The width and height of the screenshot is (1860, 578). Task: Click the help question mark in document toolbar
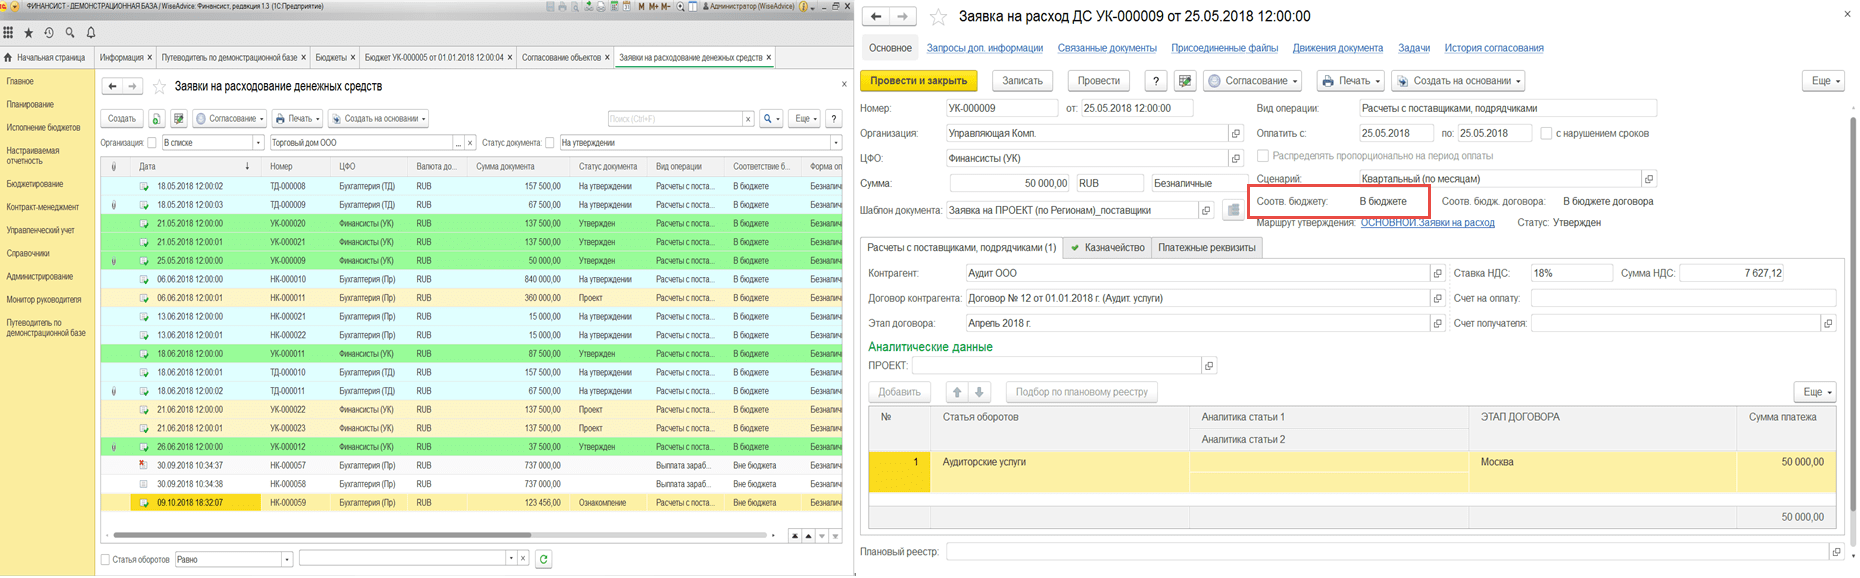click(1156, 81)
